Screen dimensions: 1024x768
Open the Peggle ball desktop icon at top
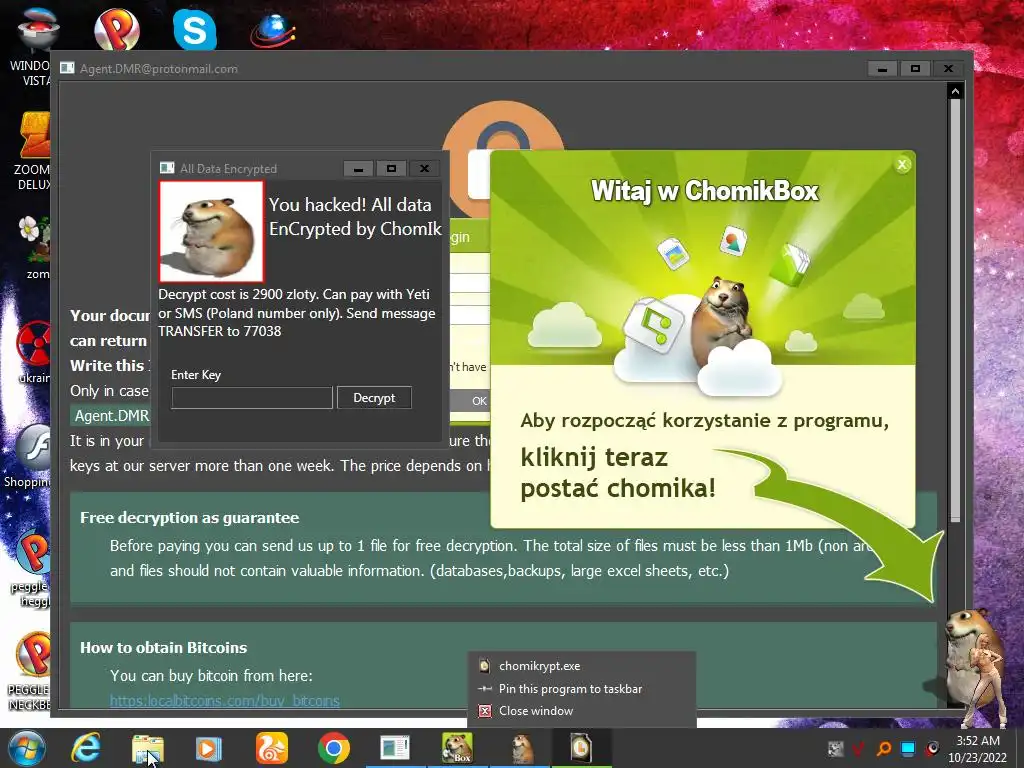117,29
